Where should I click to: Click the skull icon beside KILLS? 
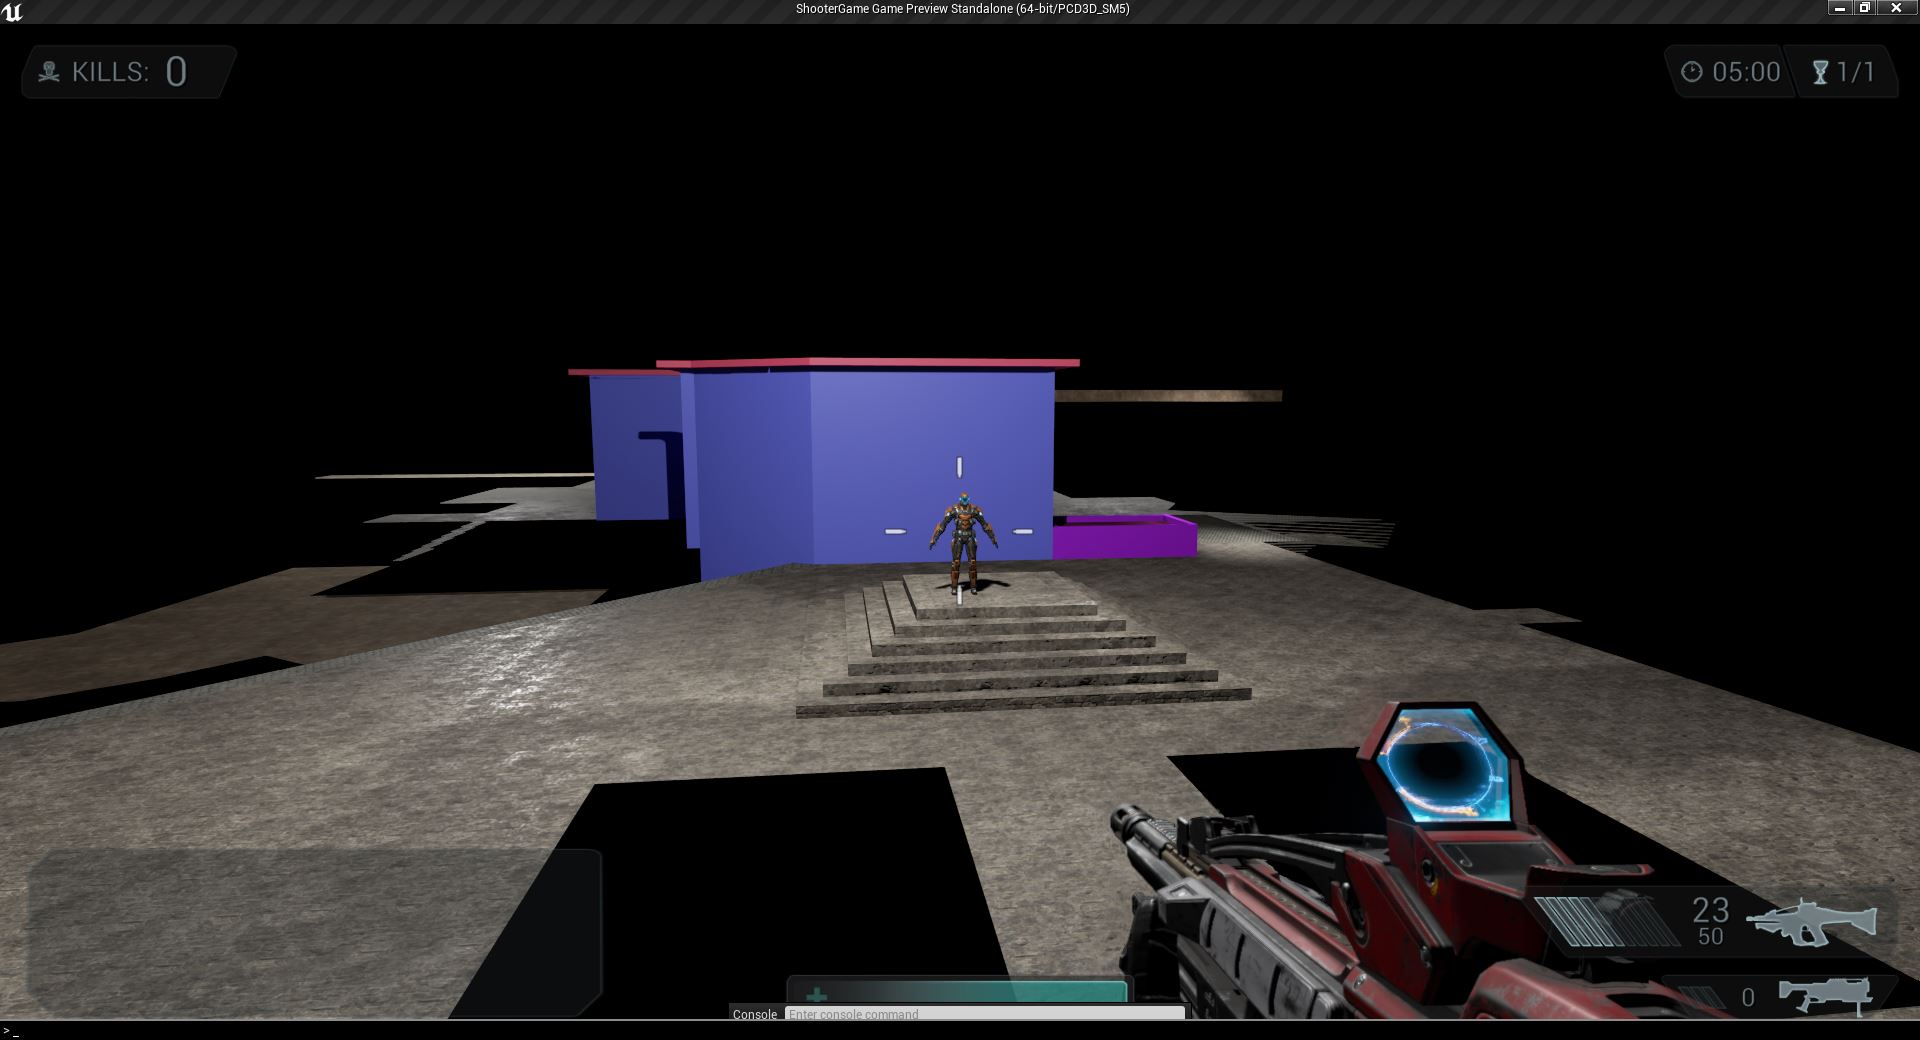49,72
